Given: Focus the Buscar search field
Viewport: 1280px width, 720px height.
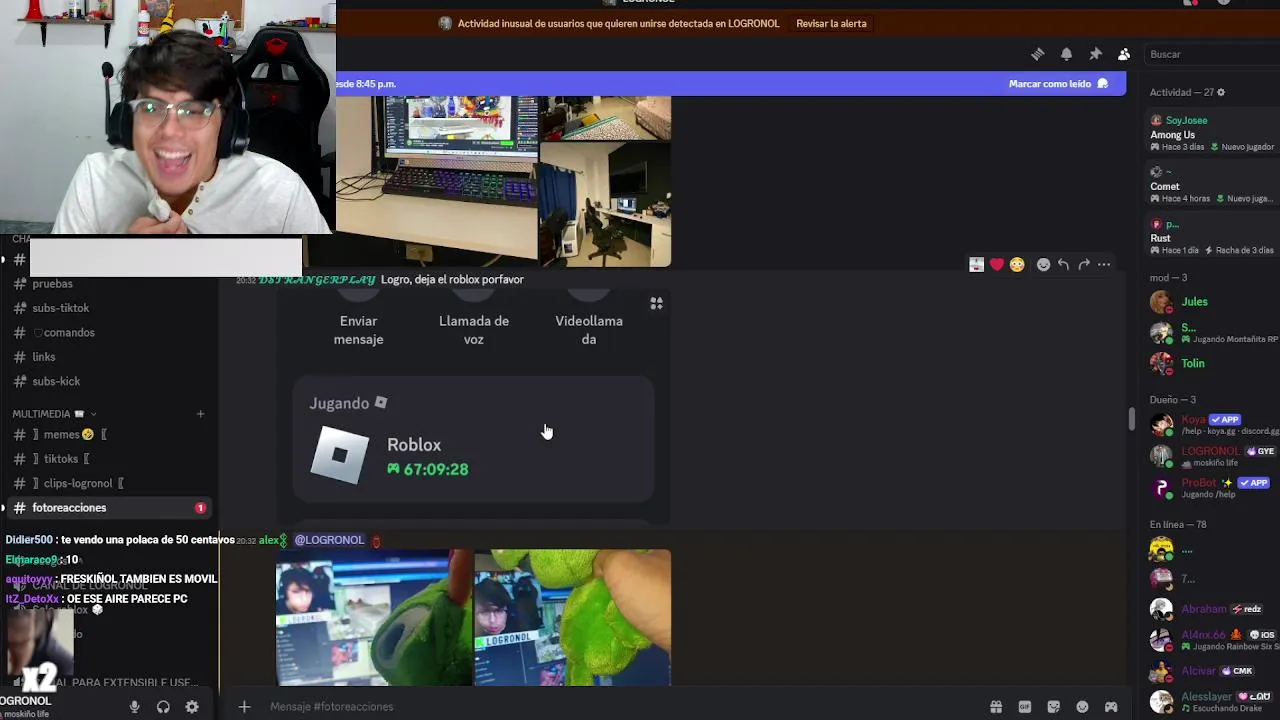Looking at the screenshot, I should (x=1210, y=54).
